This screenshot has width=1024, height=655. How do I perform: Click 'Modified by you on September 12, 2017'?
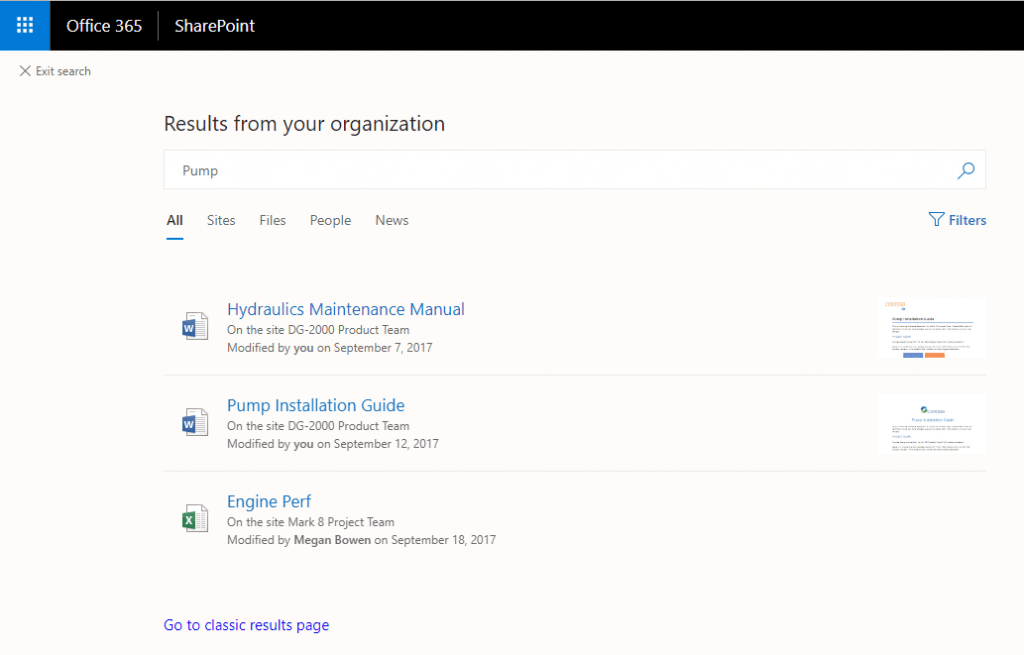click(332, 444)
